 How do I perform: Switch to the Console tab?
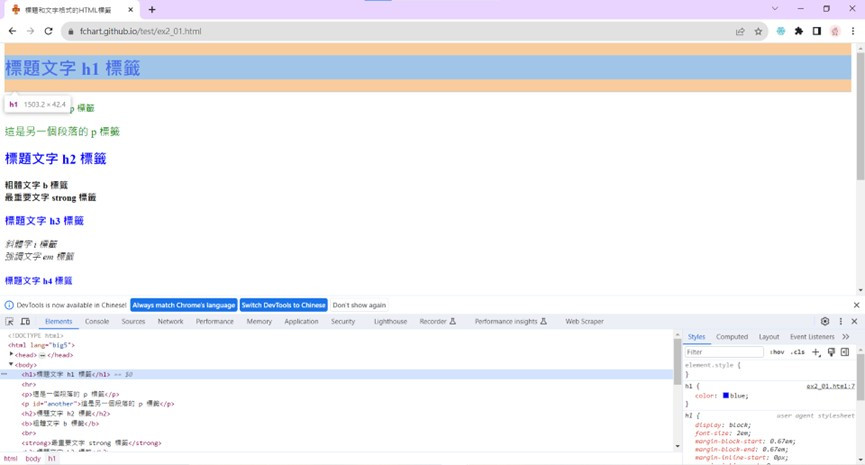coord(97,322)
